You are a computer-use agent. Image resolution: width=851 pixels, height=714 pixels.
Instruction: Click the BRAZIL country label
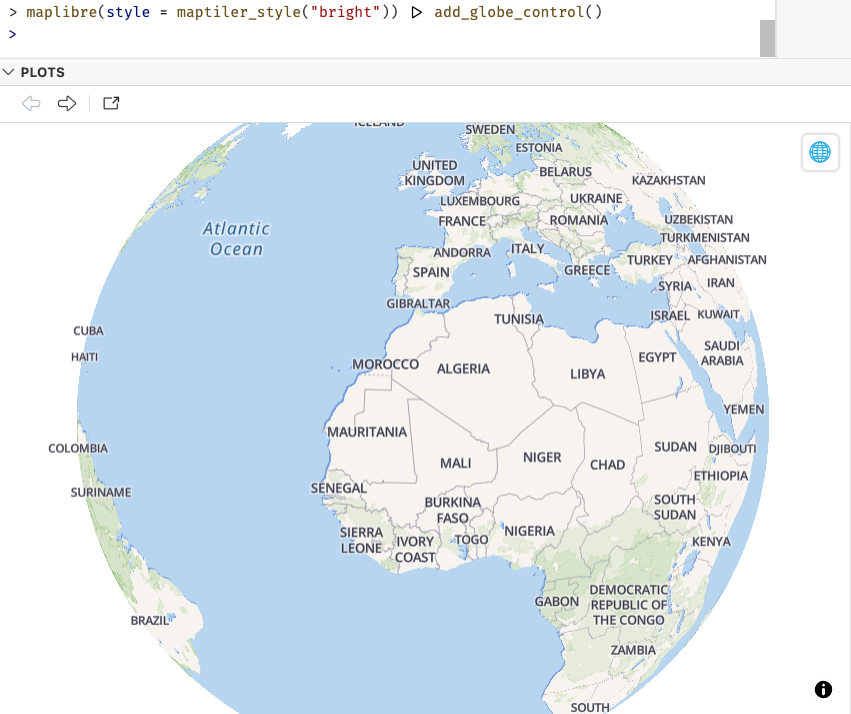coord(150,621)
